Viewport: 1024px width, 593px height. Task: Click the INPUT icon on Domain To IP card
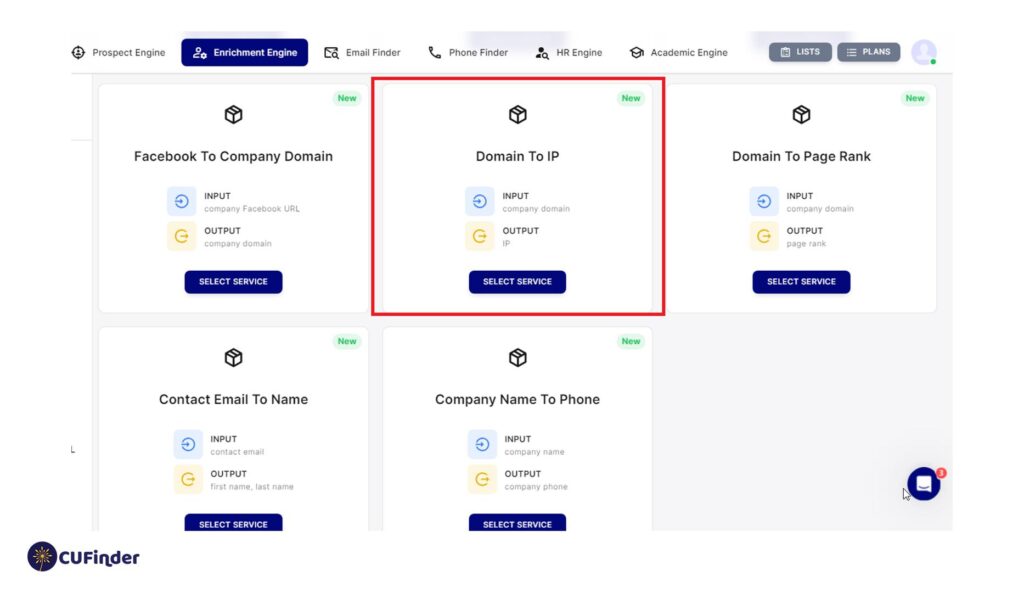(480, 202)
